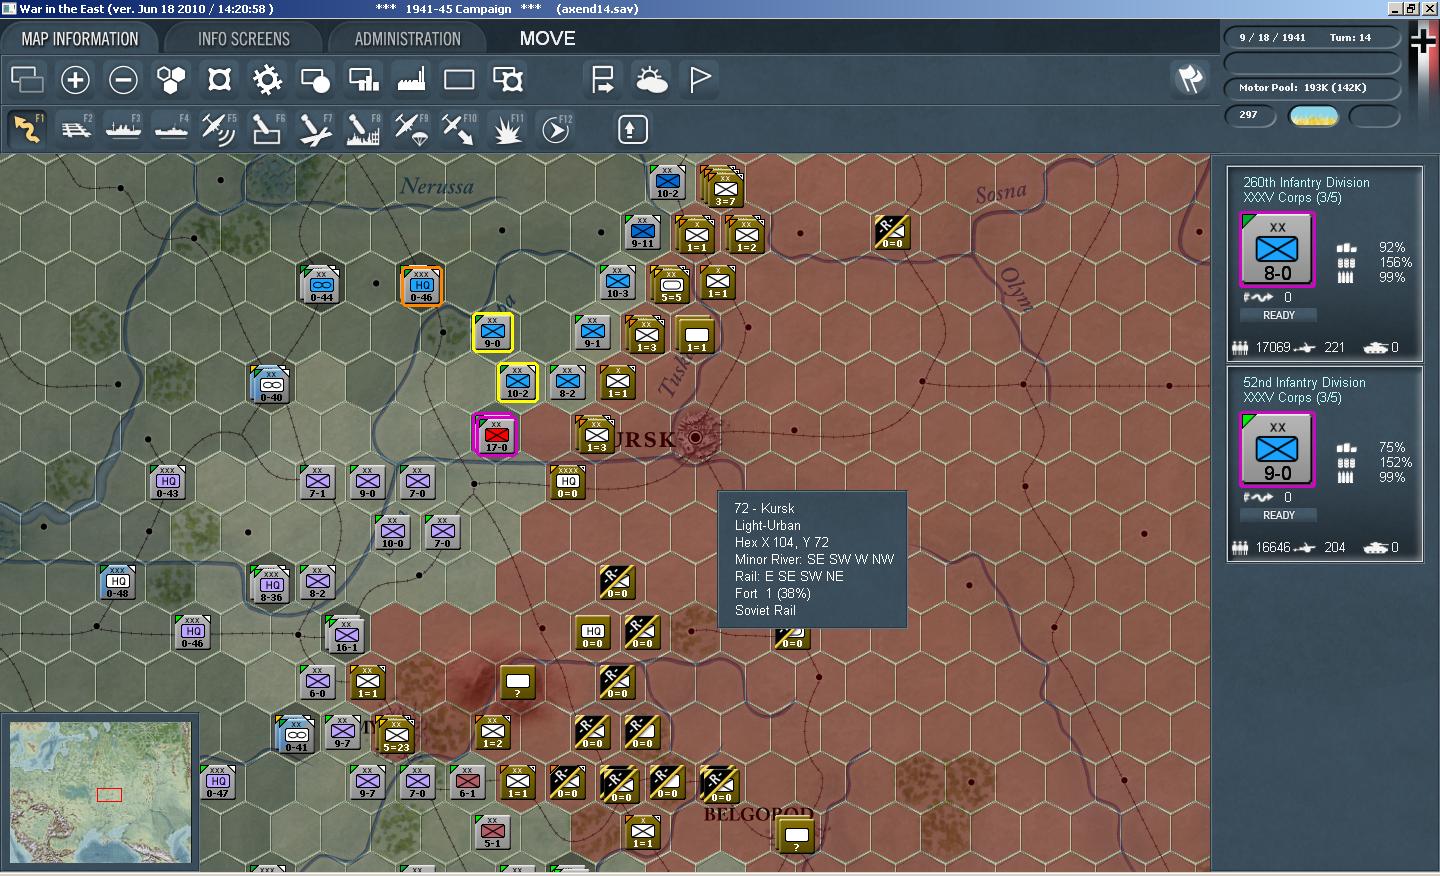1440x876 pixels.
Task: Select the 0-44 motorized counter
Action: point(321,285)
